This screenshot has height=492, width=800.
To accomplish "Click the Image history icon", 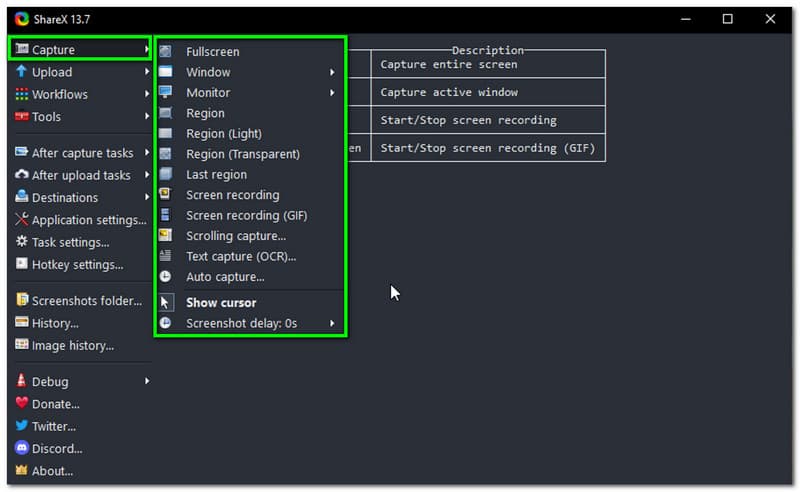I will pos(21,344).
